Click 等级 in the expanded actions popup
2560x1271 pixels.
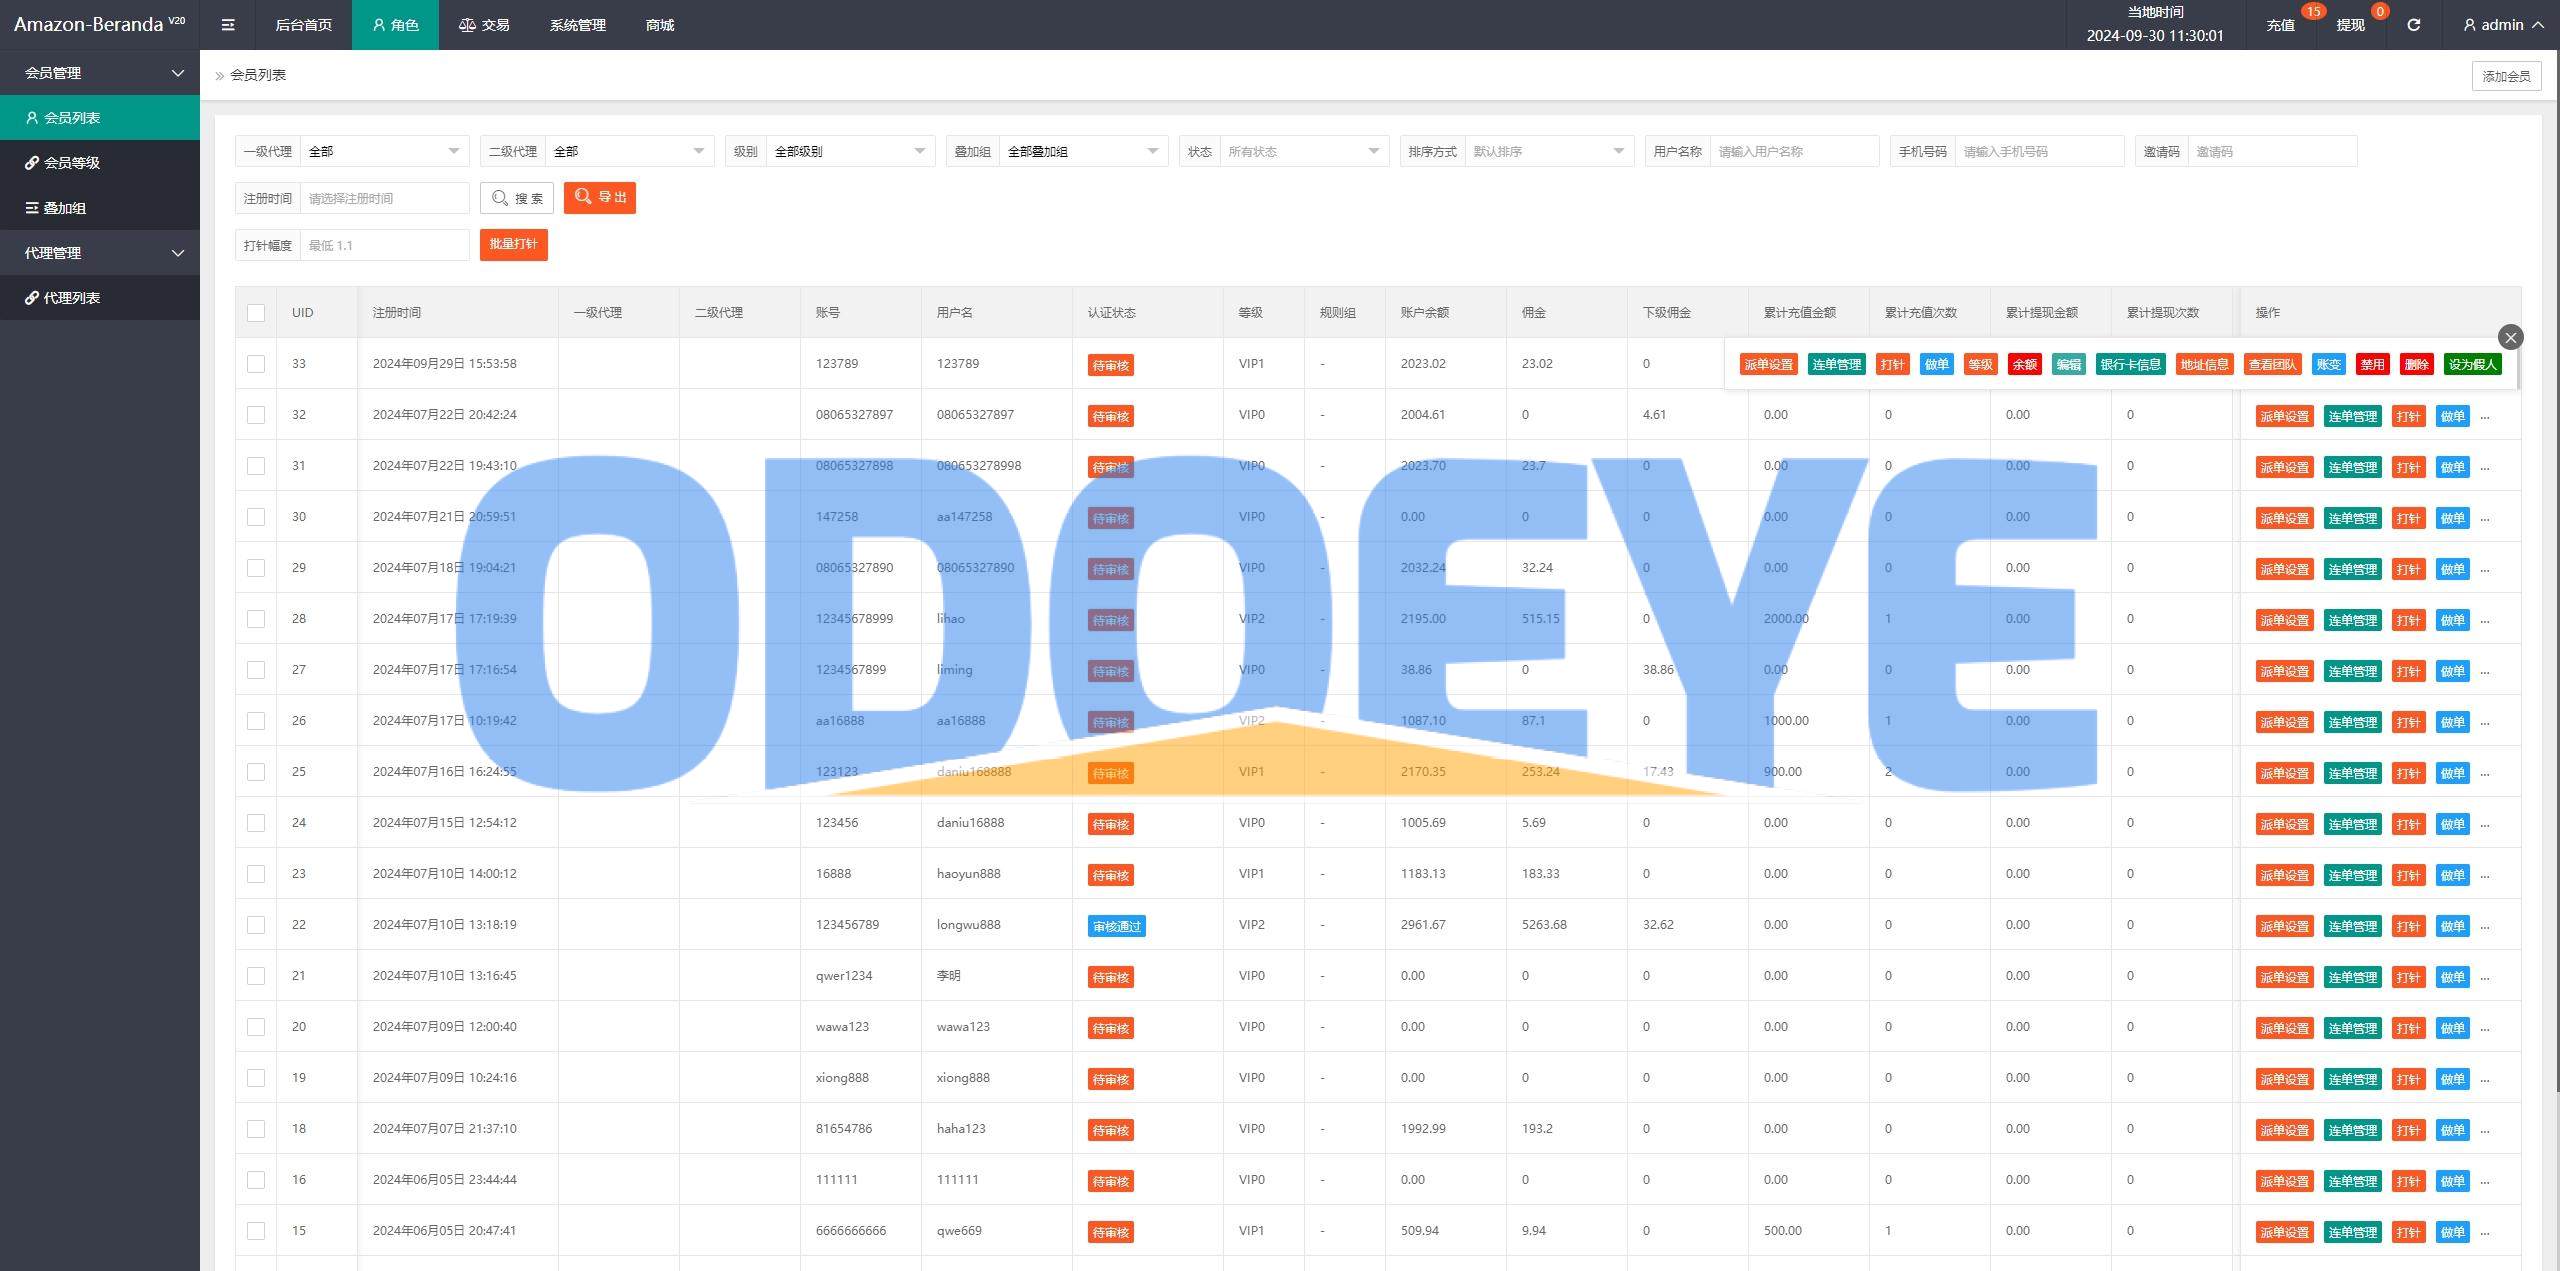point(1980,365)
